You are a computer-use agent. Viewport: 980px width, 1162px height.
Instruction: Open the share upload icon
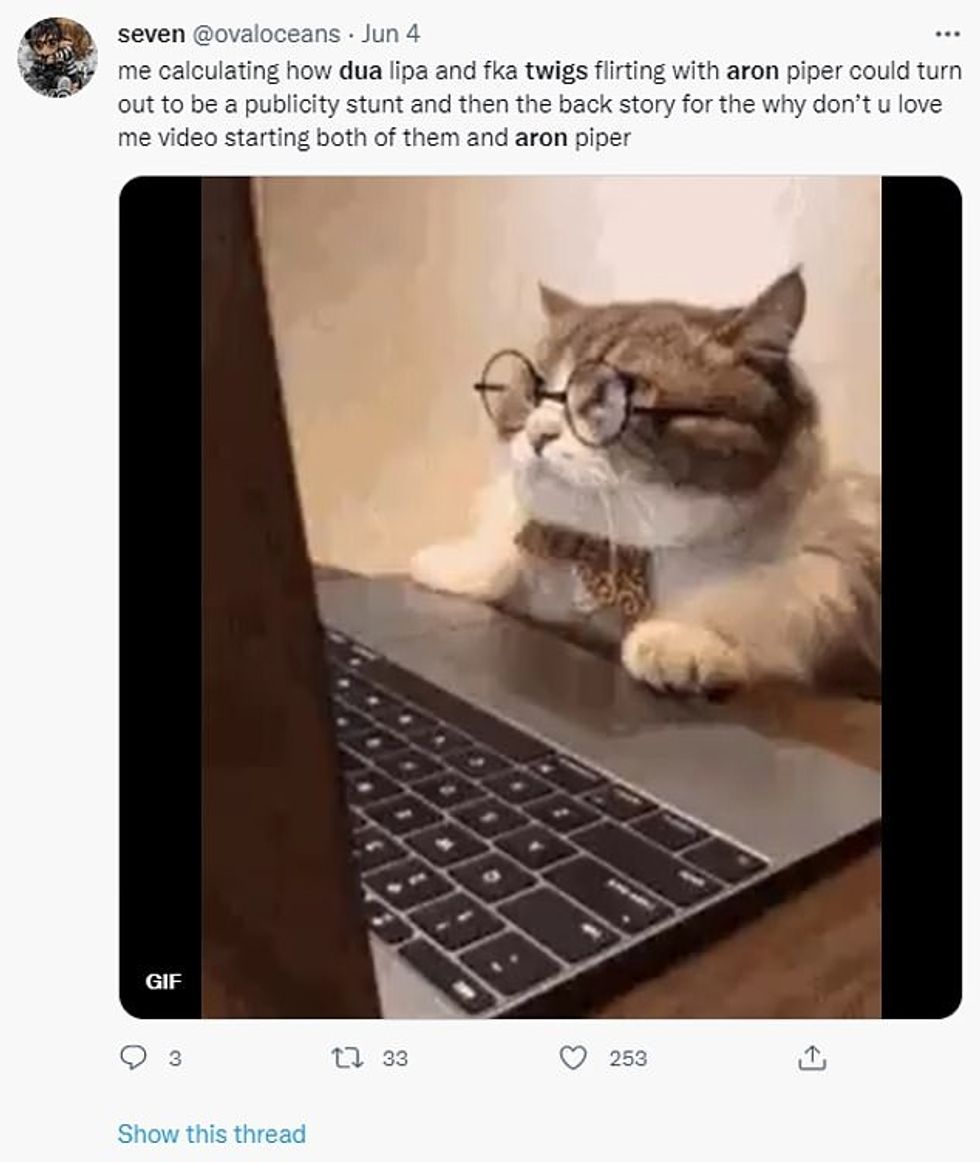click(812, 1058)
